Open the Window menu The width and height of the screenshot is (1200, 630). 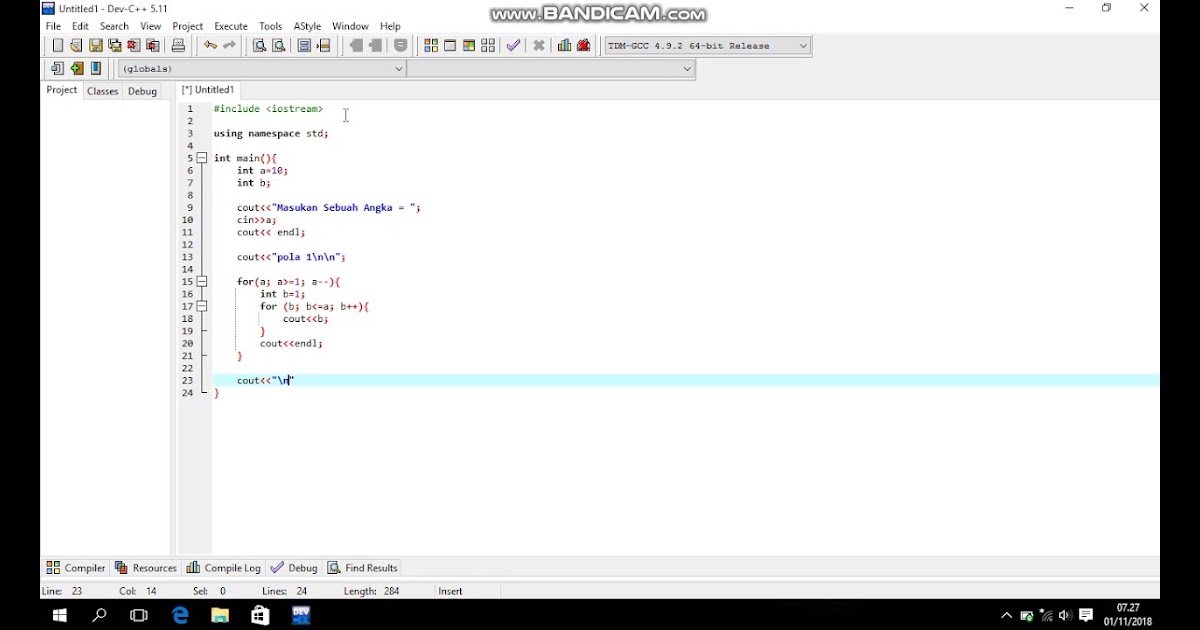(x=350, y=26)
